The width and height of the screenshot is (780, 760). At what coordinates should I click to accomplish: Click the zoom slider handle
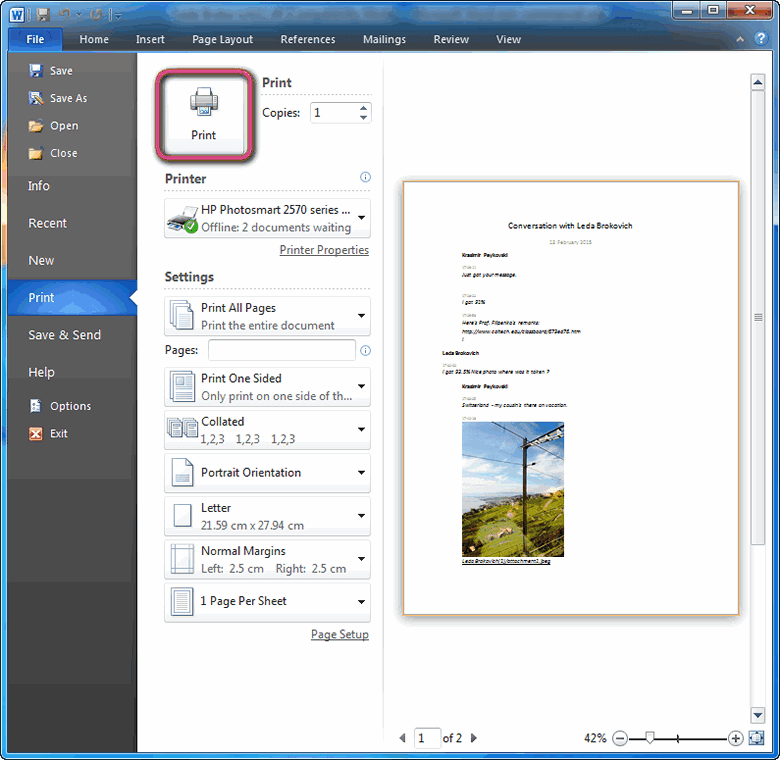pyautogui.click(x=649, y=738)
